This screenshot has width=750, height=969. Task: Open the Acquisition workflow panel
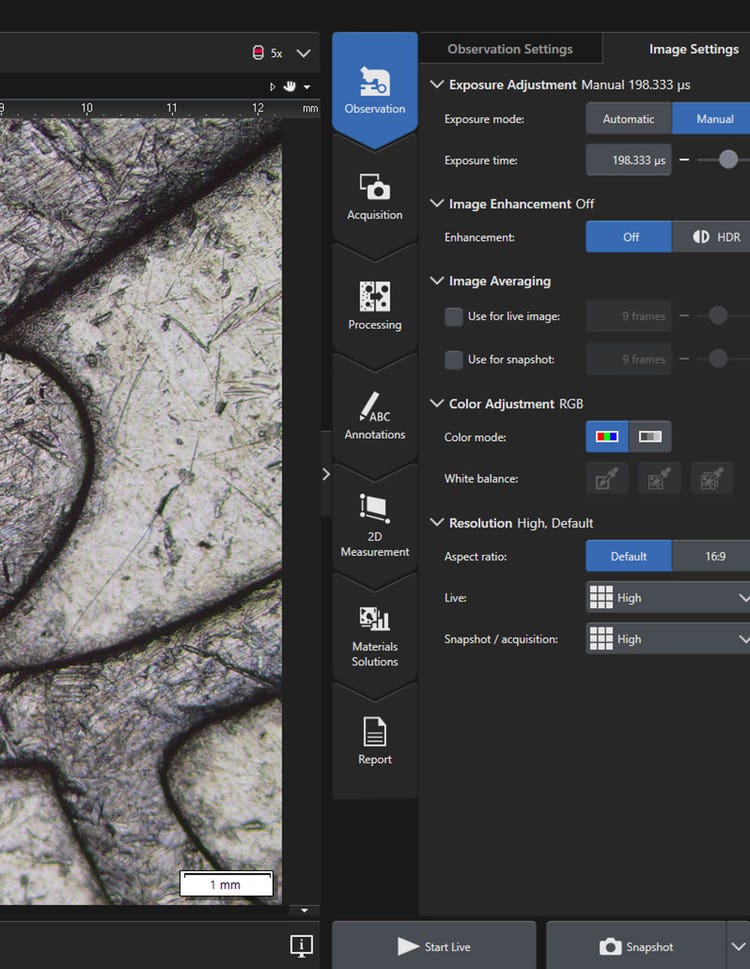[x=374, y=197]
